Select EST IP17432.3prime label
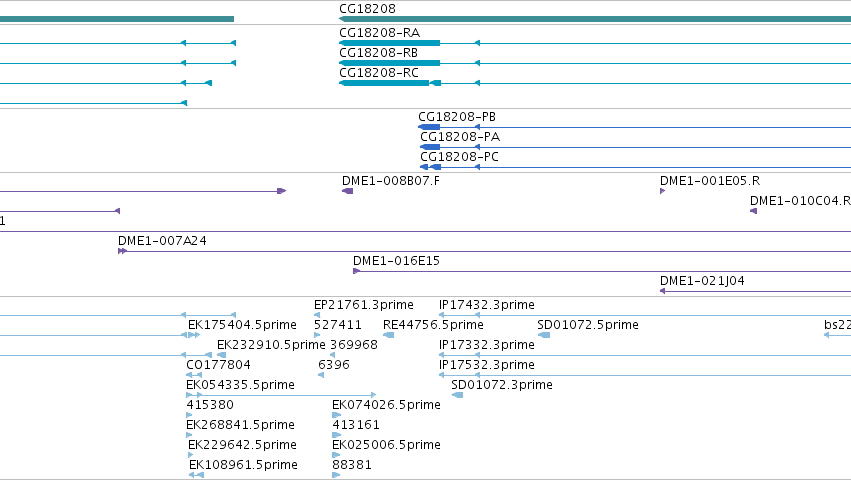This screenshot has height=480, width=851. [487, 305]
